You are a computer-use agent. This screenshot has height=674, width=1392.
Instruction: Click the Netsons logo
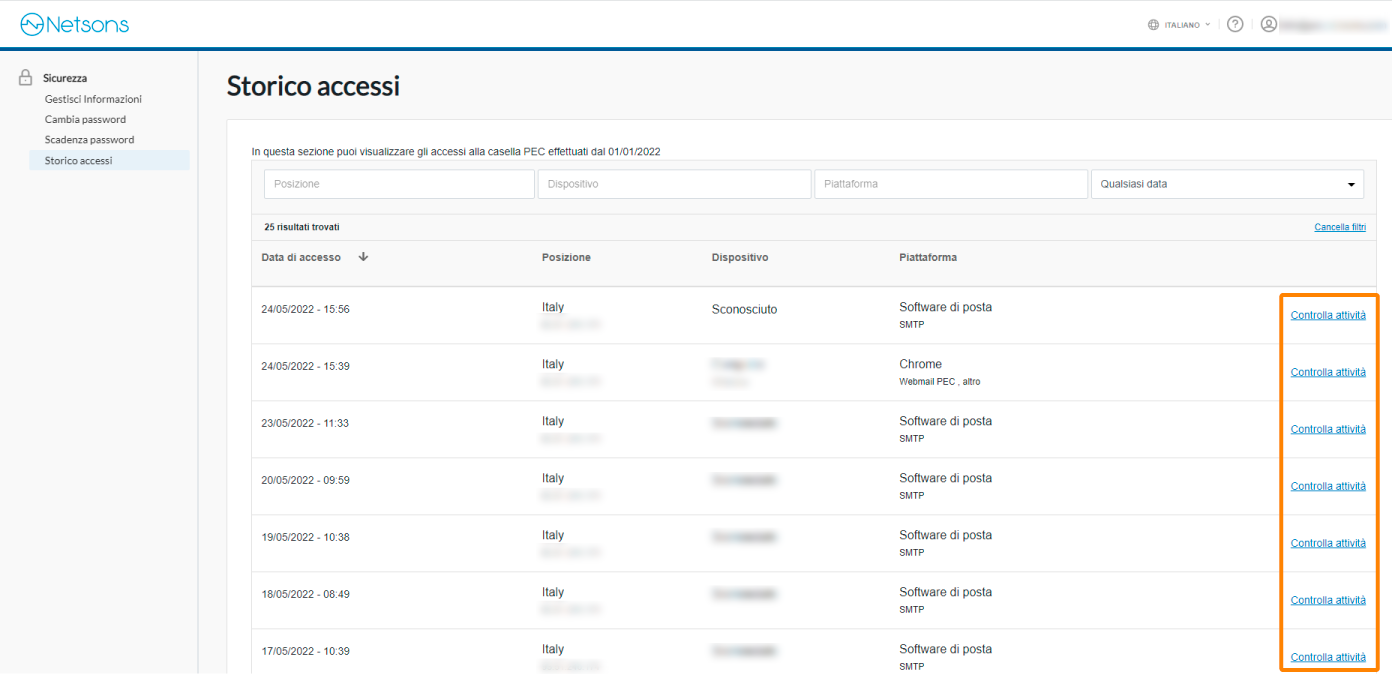click(75, 24)
